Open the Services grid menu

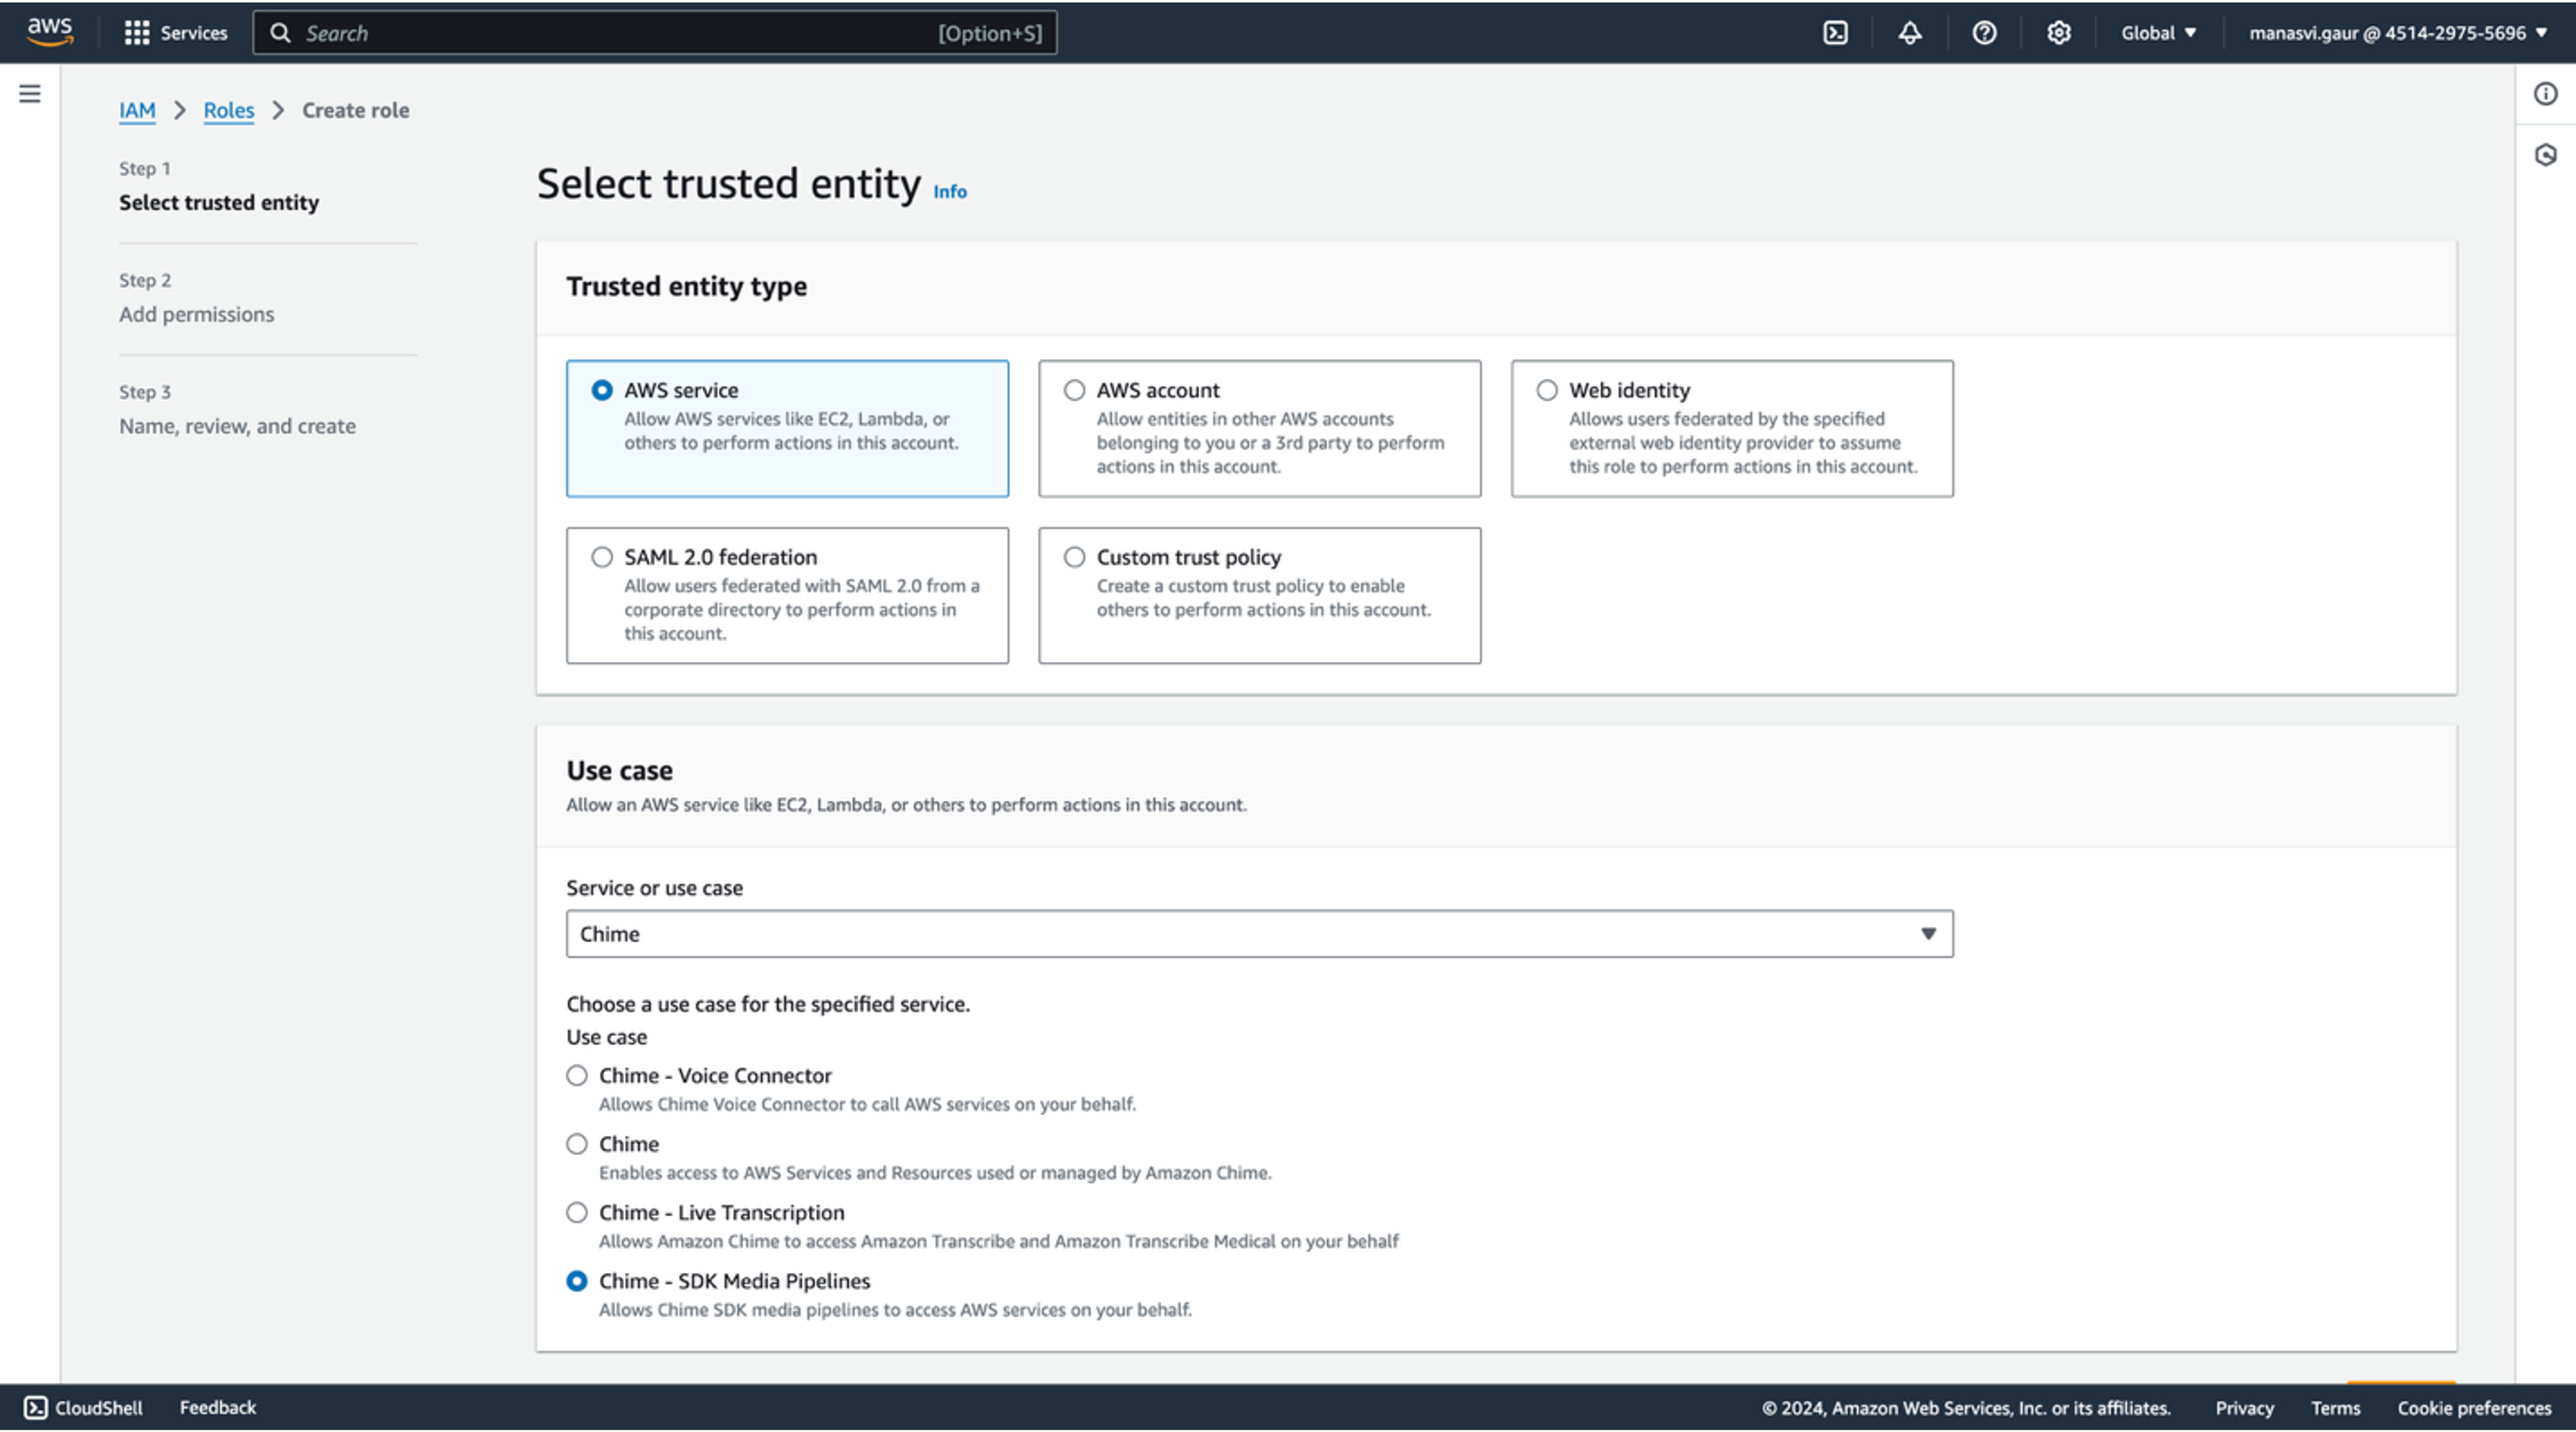click(x=136, y=33)
